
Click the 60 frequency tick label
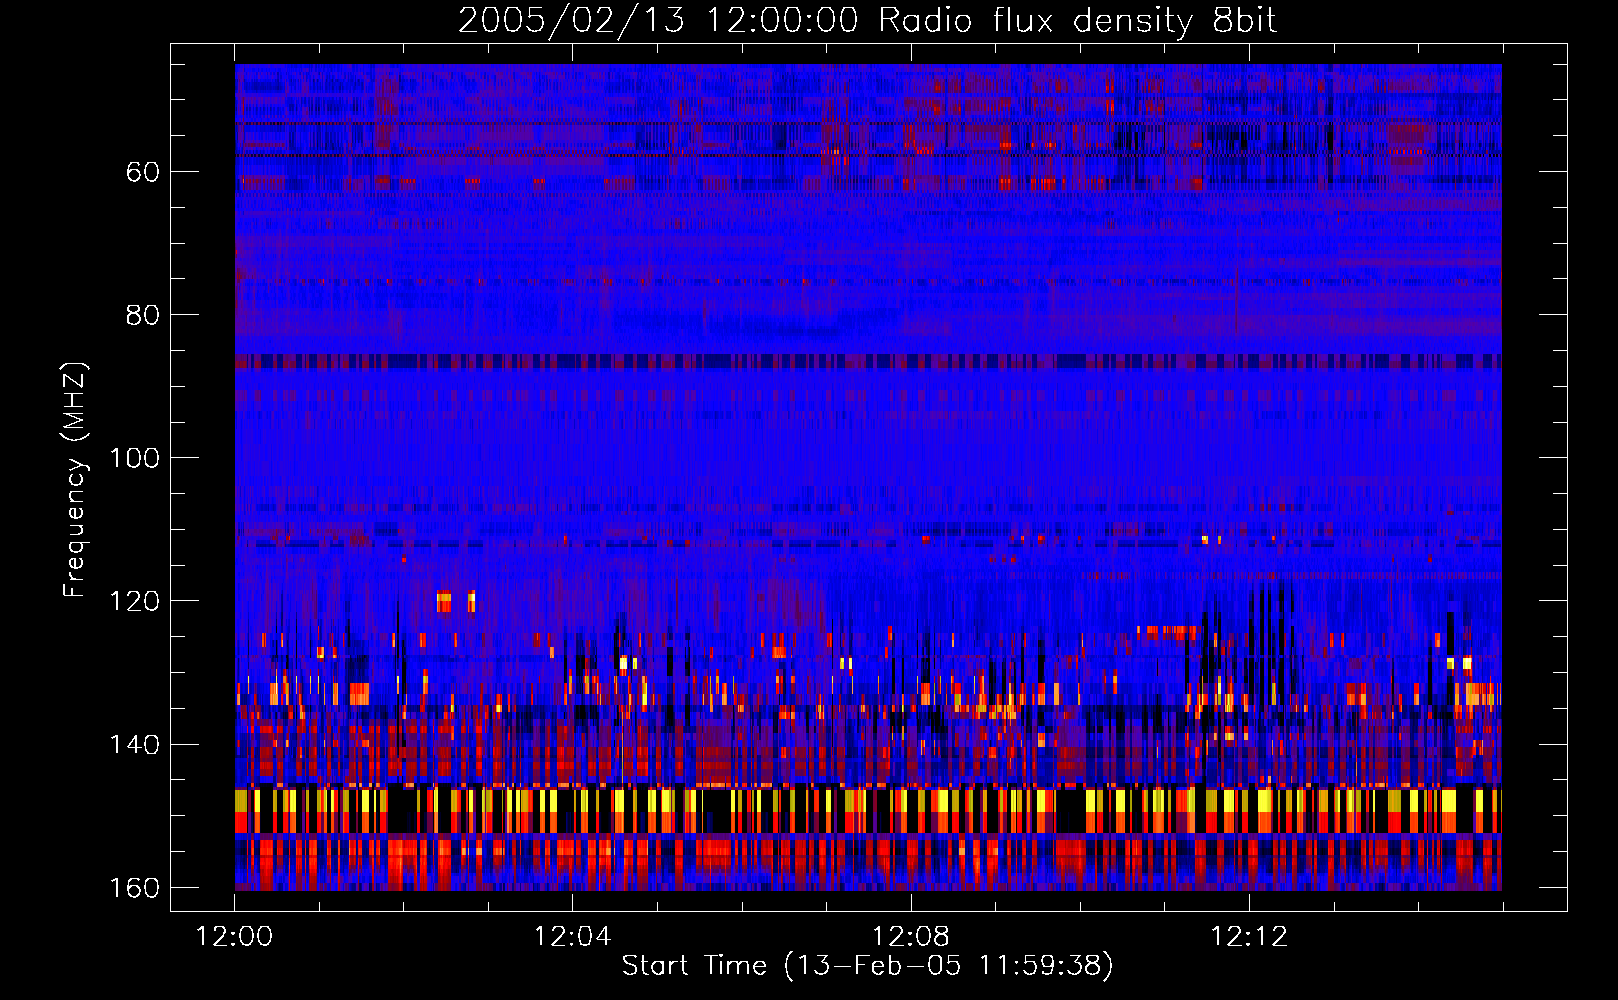point(142,172)
